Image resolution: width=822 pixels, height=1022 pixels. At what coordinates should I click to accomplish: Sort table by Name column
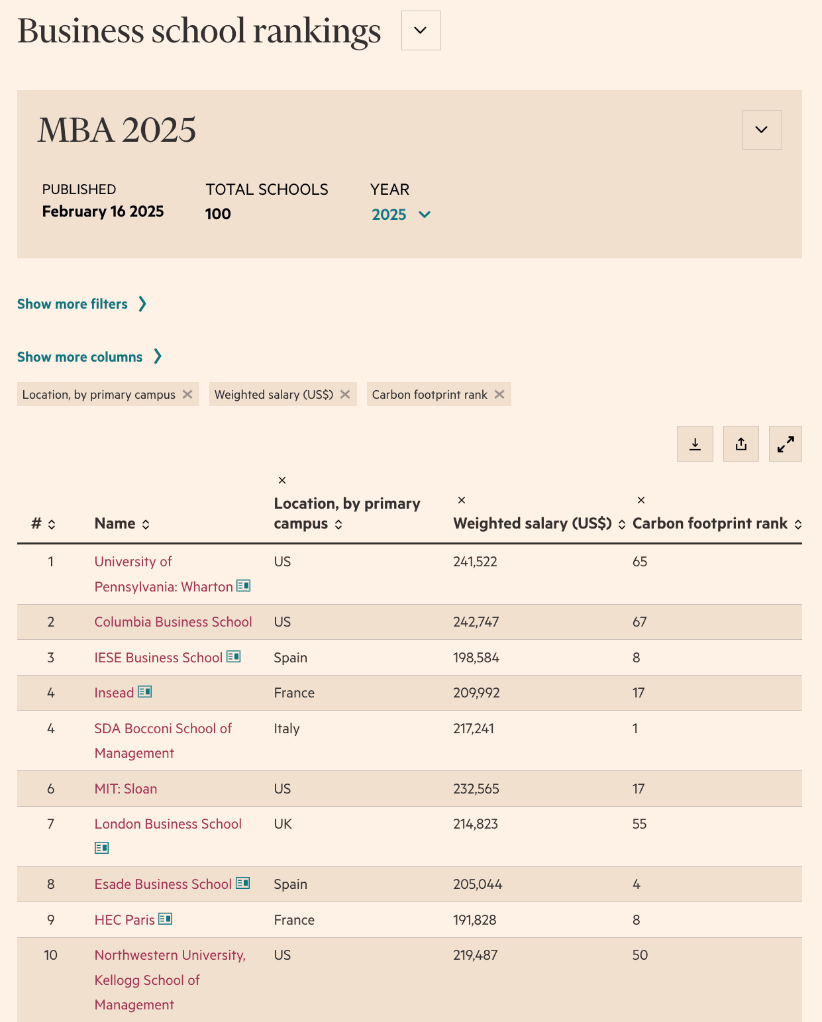tap(122, 524)
